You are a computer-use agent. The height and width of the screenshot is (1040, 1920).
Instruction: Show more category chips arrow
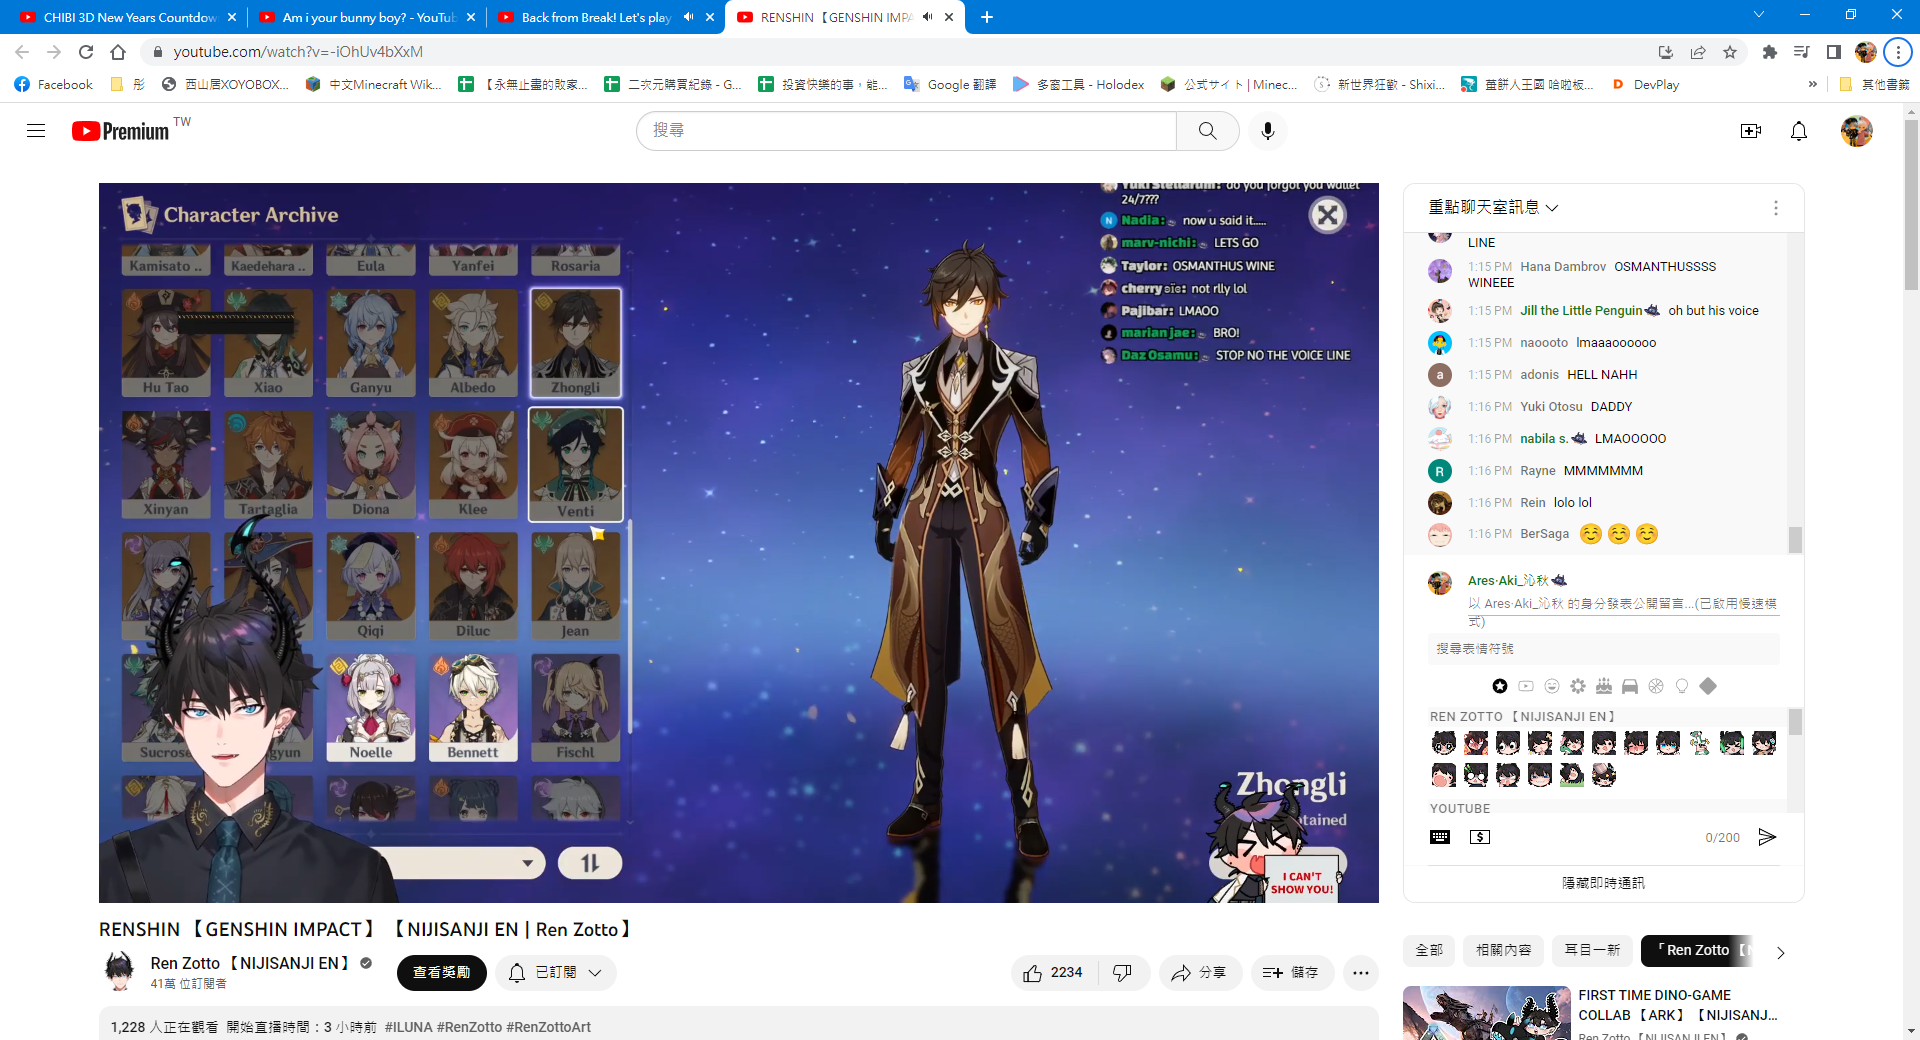coord(1780,952)
